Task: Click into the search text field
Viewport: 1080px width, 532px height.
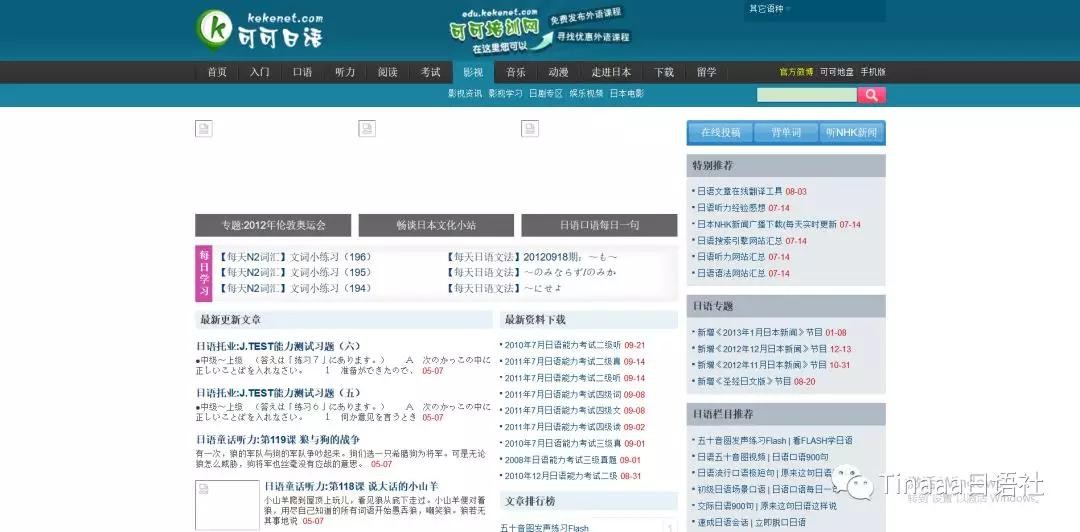Action: 806,95
